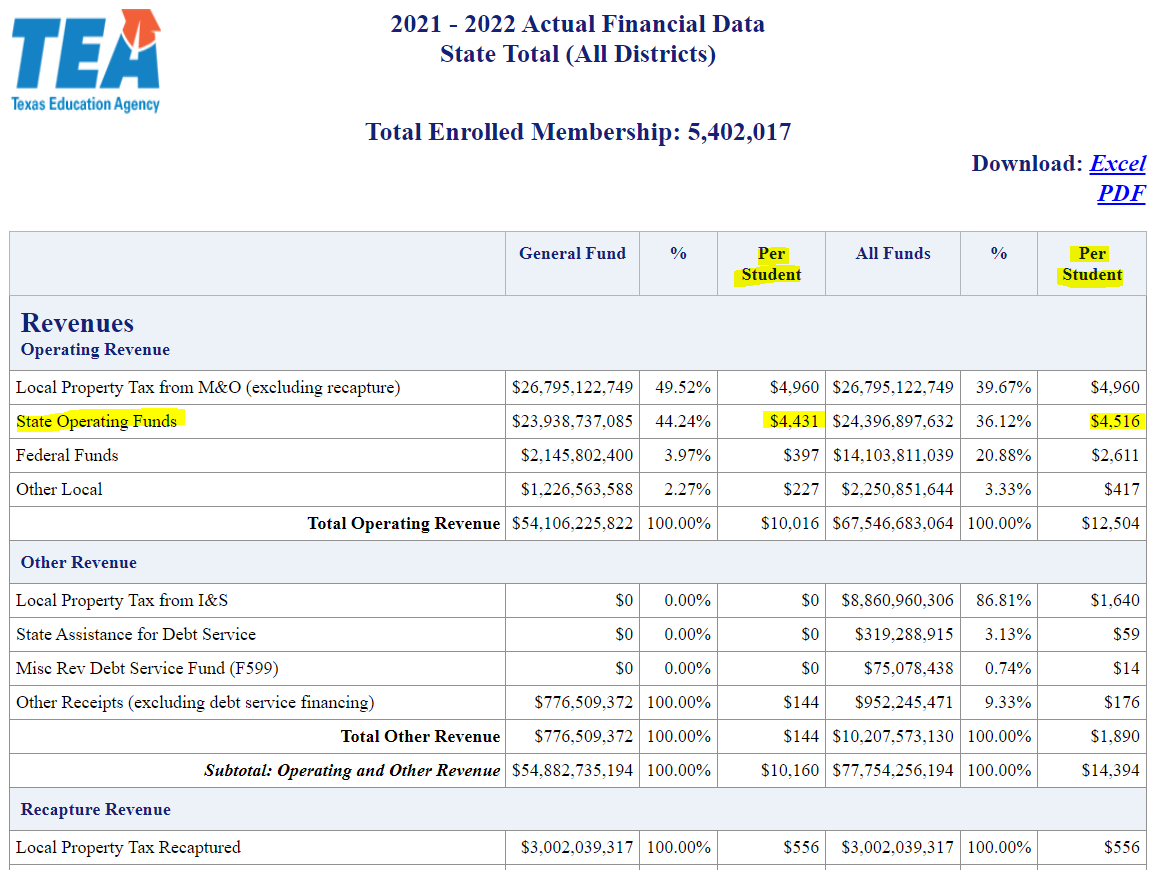Click the $952,245,471 Other Receipts amount
The width and height of the screenshot is (1154, 870).
pos(904,702)
